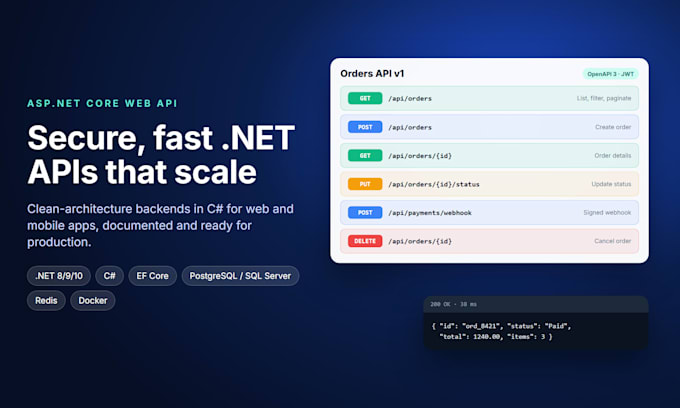The image size is (680, 408).
Task: Select the EF Core tag
Action: point(153,276)
